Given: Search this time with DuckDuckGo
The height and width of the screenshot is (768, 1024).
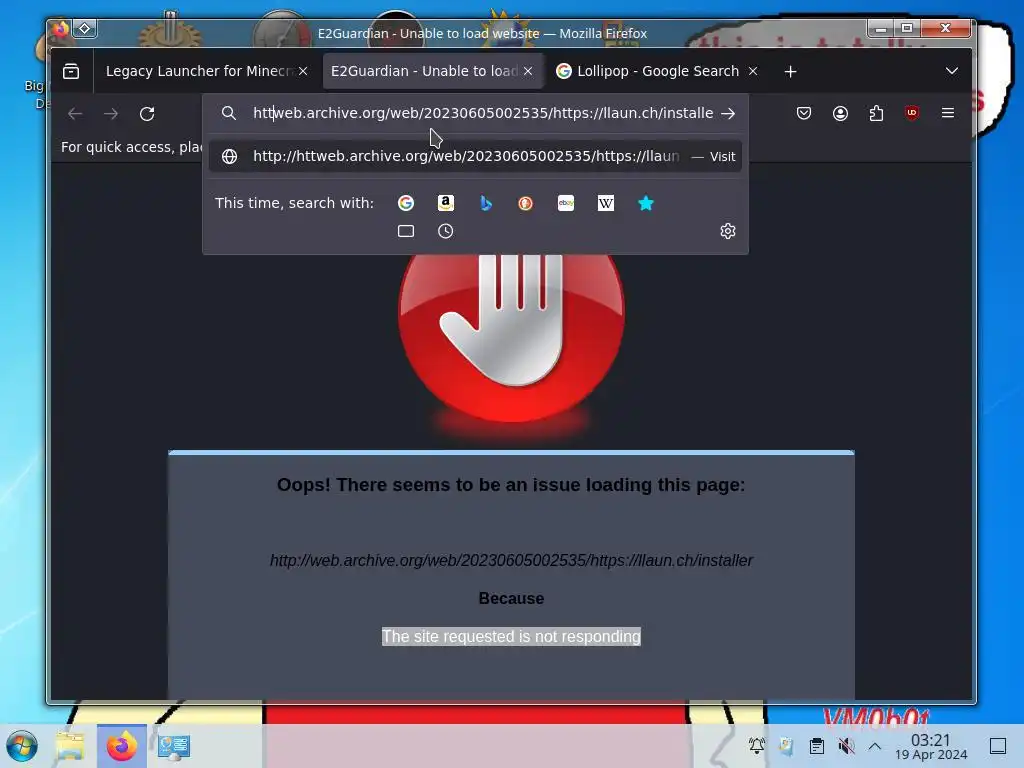Looking at the screenshot, I should [526, 203].
